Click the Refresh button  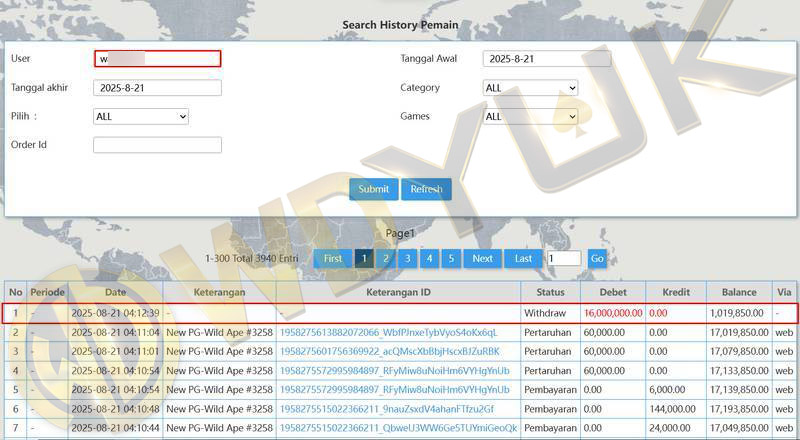(x=426, y=189)
